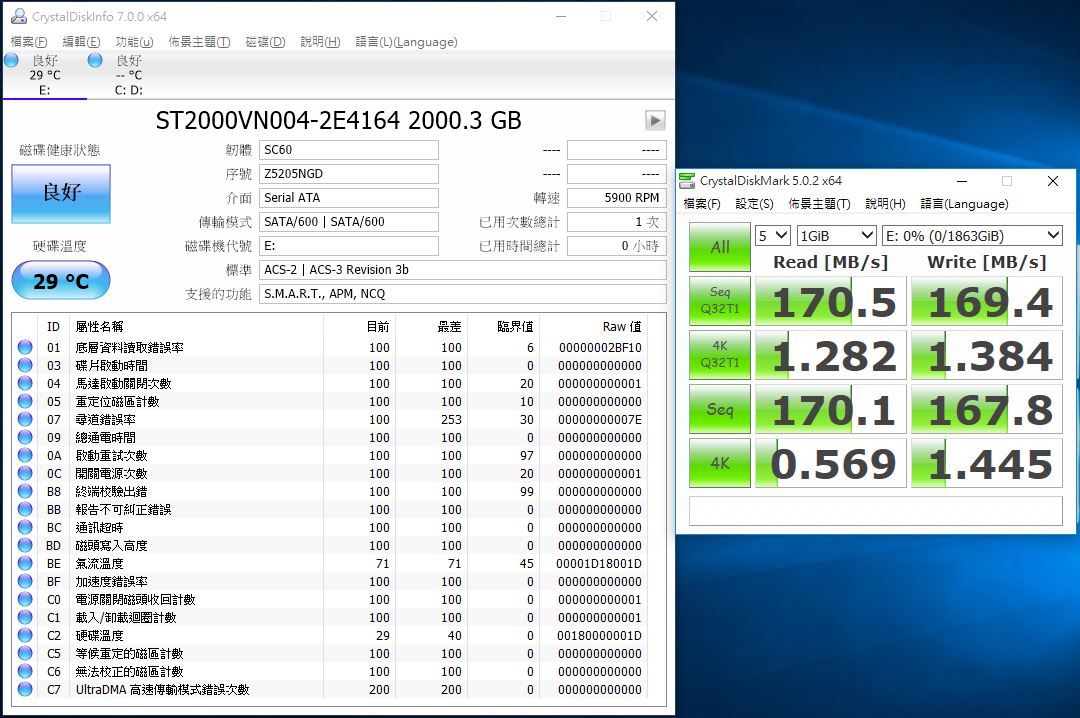Click the status orb for attribute B8
This screenshot has width=1080, height=718.
(x=25, y=491)
